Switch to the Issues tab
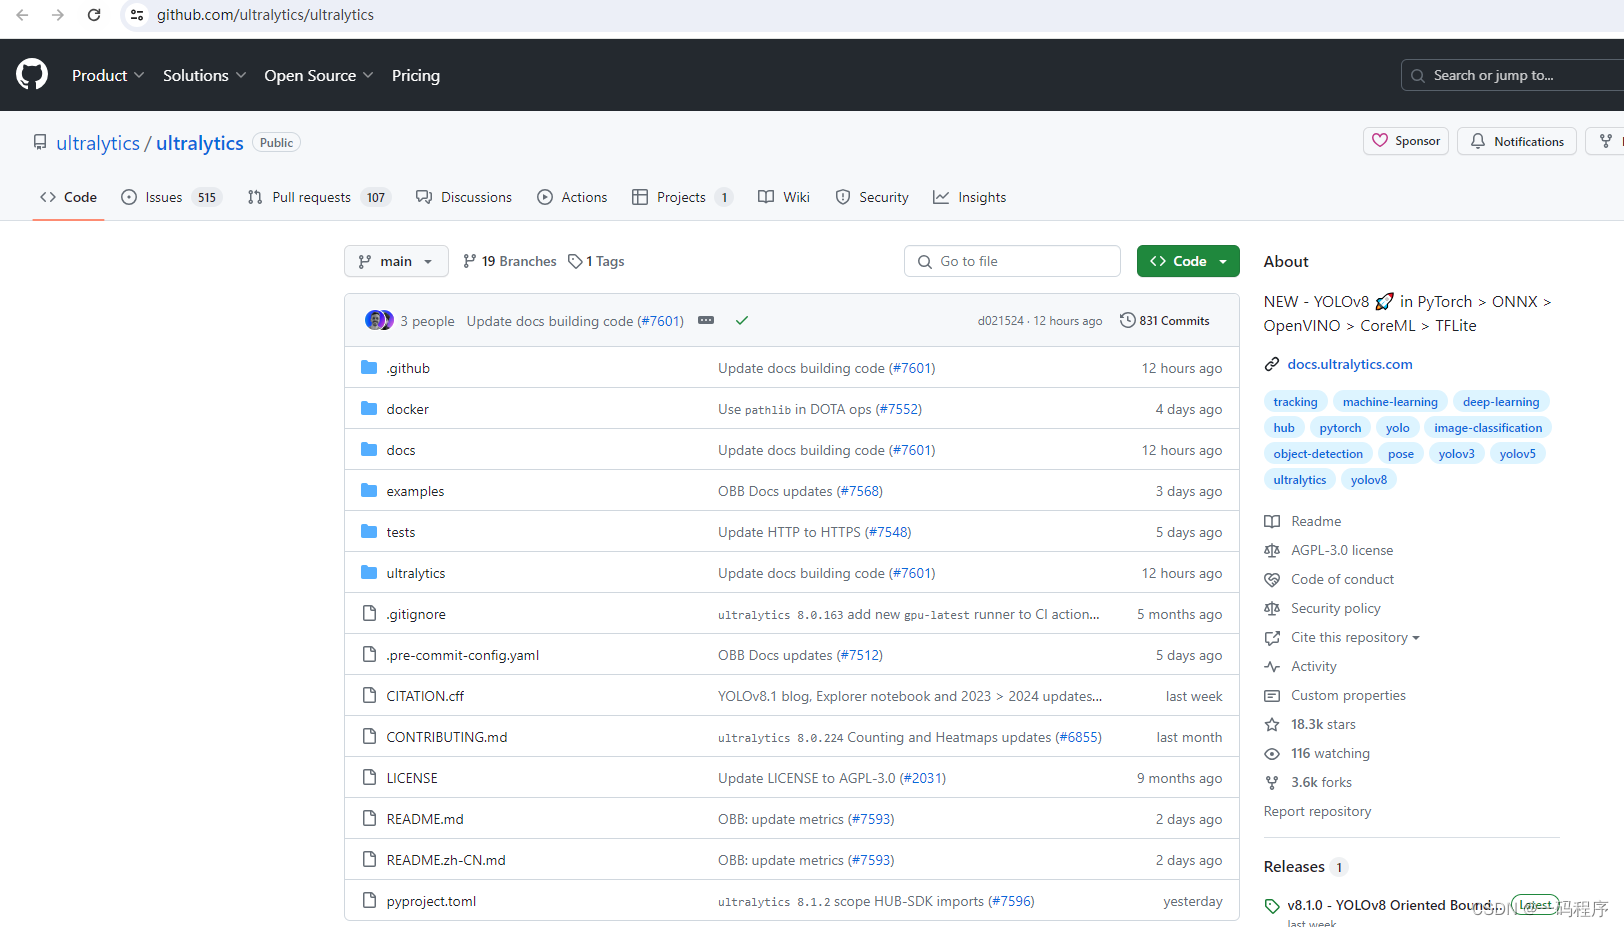The image size is (1624, 927). click(170, 197)
